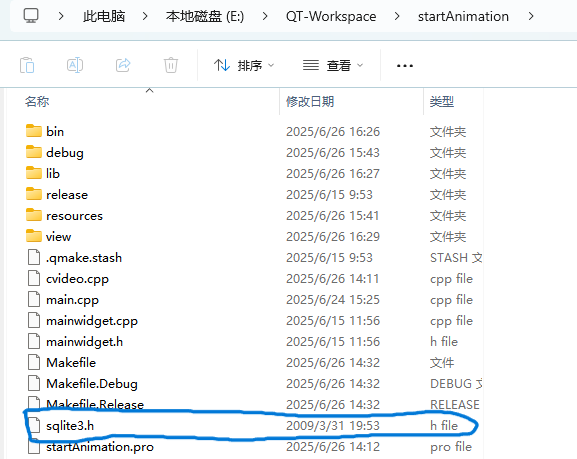Expand the chevron after 此电脑
577x459 pixels.
click(x=145, y=16)
